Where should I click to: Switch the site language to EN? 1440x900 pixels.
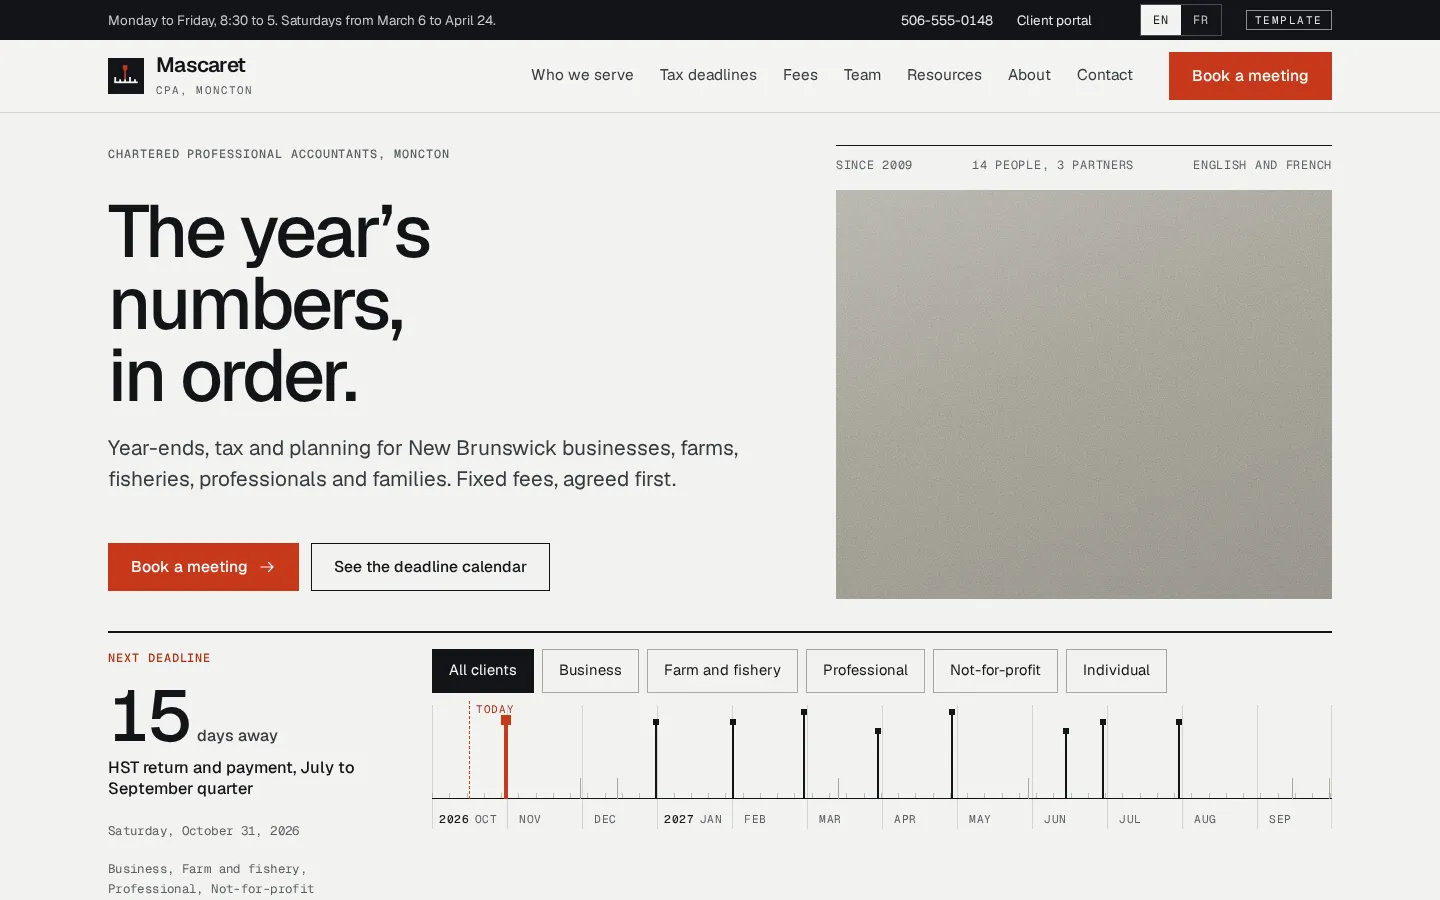[1161, 20]
